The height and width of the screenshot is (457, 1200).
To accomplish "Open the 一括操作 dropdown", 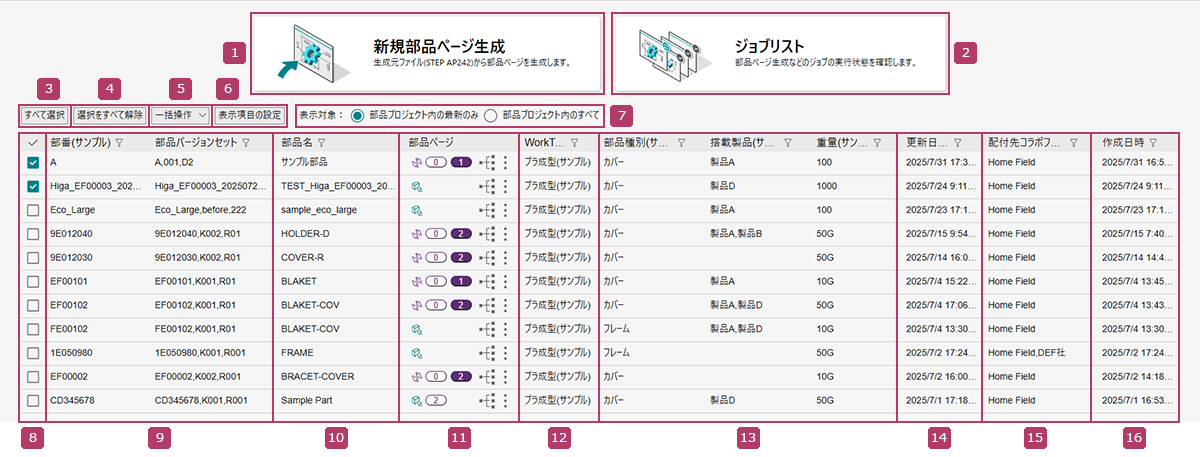I will click(x=180, y=115).
